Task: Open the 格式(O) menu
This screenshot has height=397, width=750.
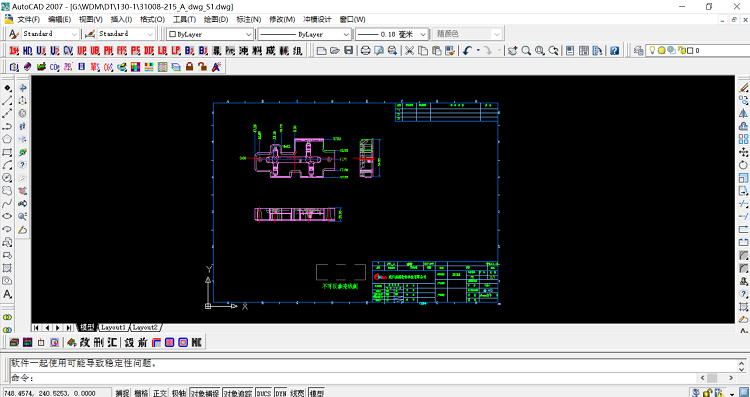Action: [153, 20]
